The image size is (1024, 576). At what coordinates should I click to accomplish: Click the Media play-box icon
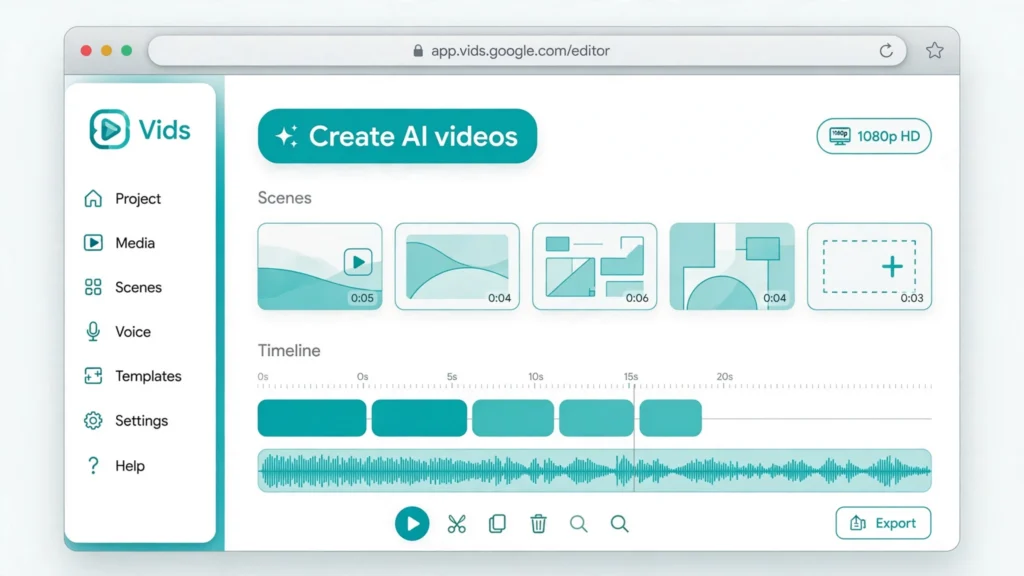coord(93,243)
